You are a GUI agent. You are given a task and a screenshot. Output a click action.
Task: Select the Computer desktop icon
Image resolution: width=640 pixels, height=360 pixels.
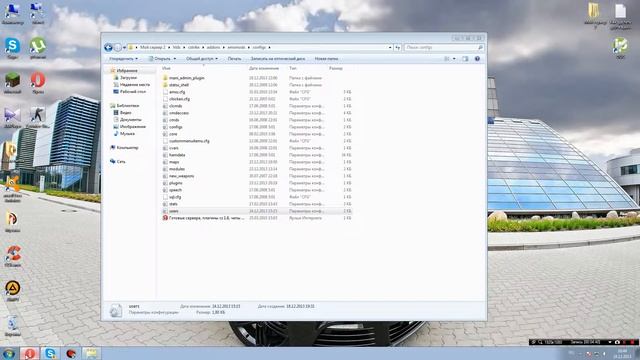pyautogui.click(x=12, y=13)
